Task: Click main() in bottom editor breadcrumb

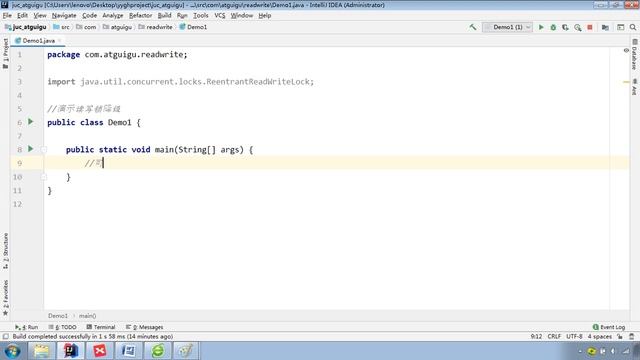Action: pos(87,316)
